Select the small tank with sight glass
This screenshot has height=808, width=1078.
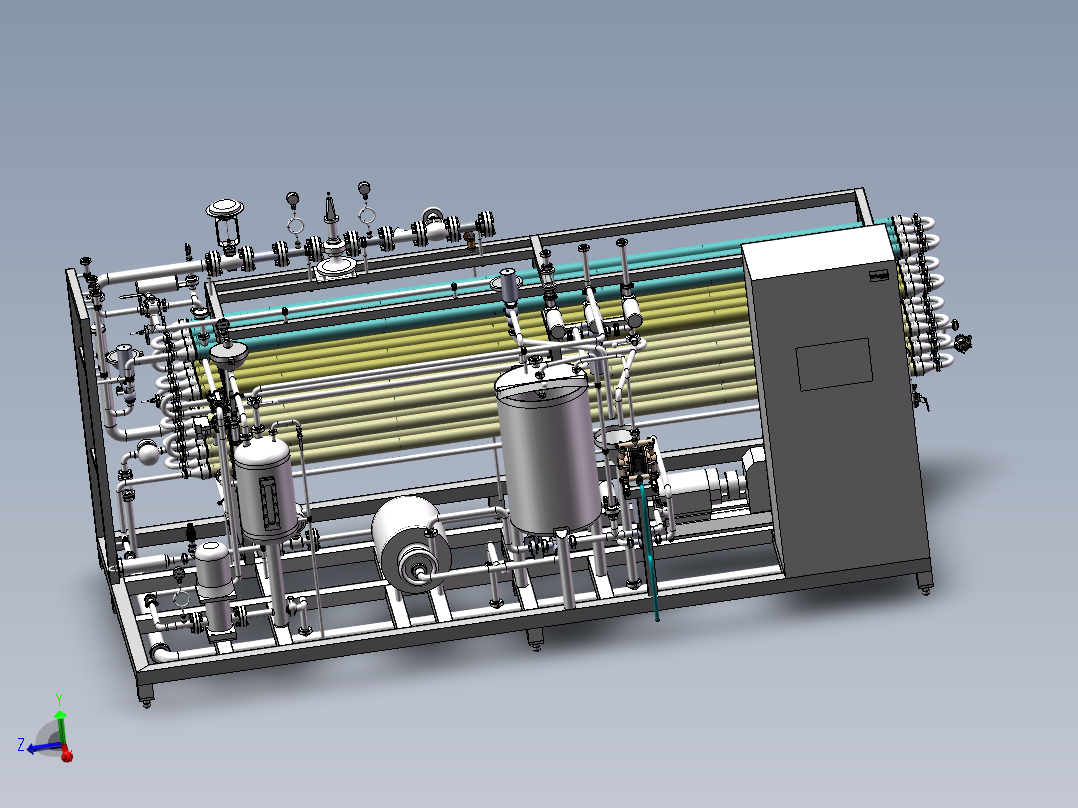(x=267, y=488)
